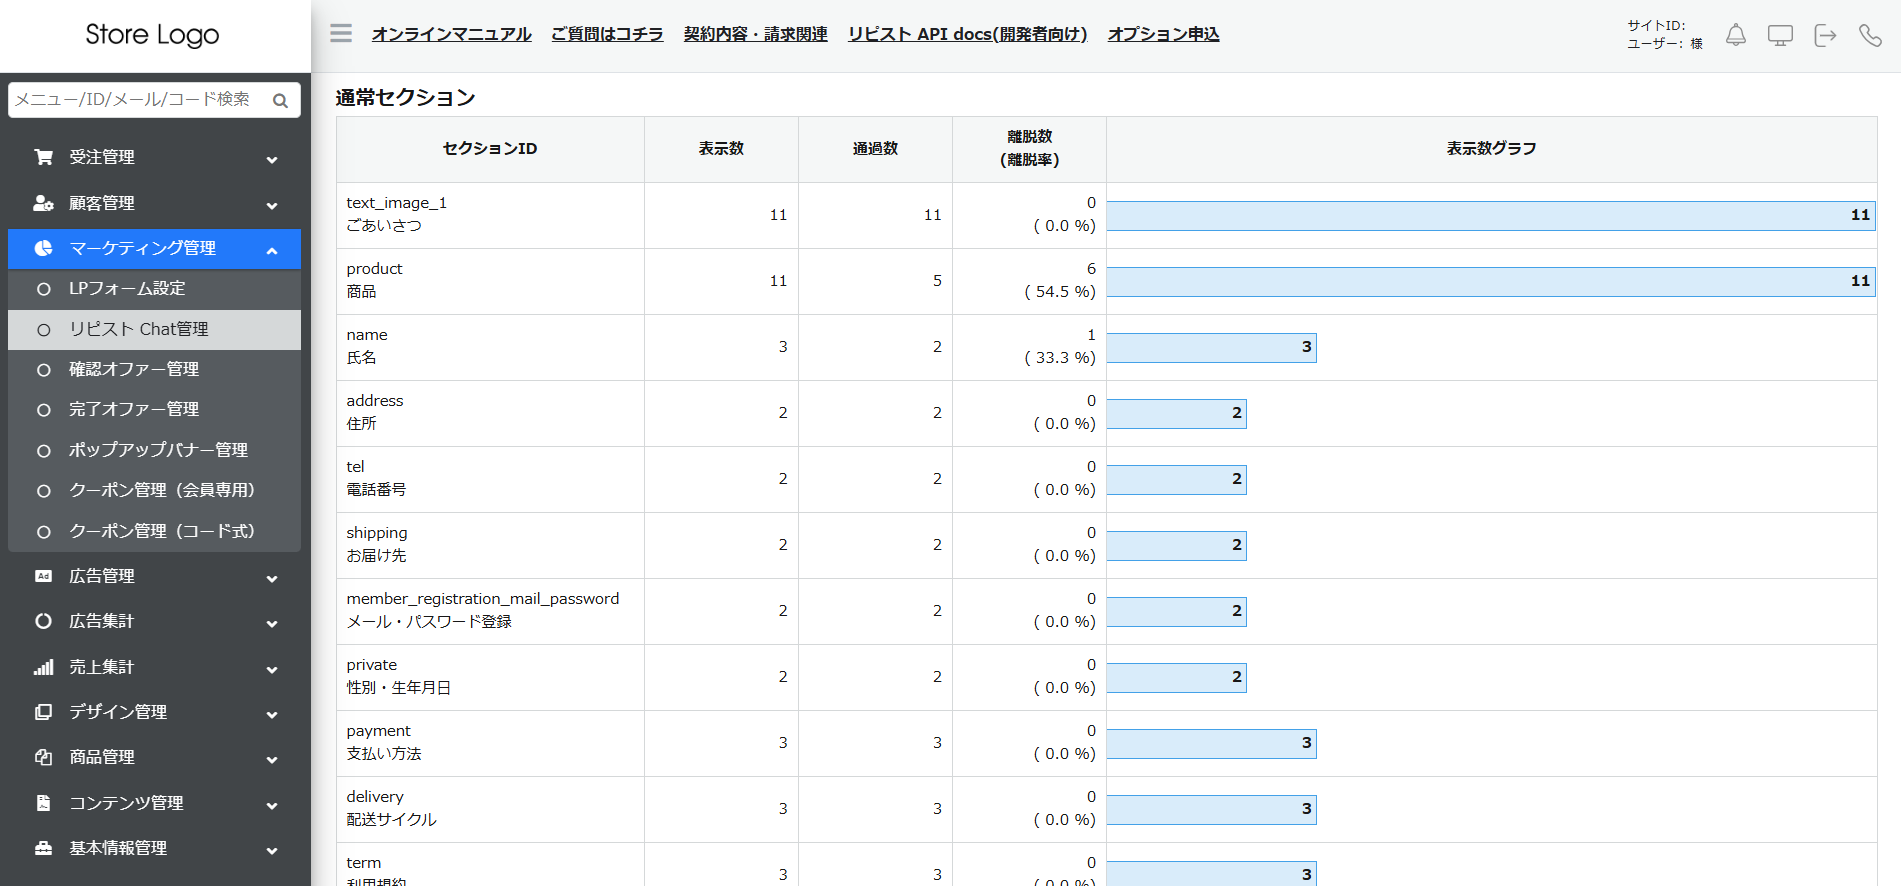
Task: Open the オンラインマニュアル link
Action: click(x=451, y=34)
